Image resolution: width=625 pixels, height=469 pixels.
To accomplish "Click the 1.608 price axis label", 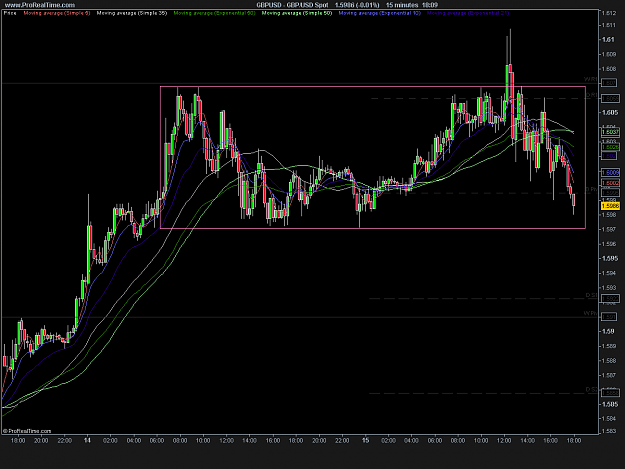I will click(x=609, y=69).
